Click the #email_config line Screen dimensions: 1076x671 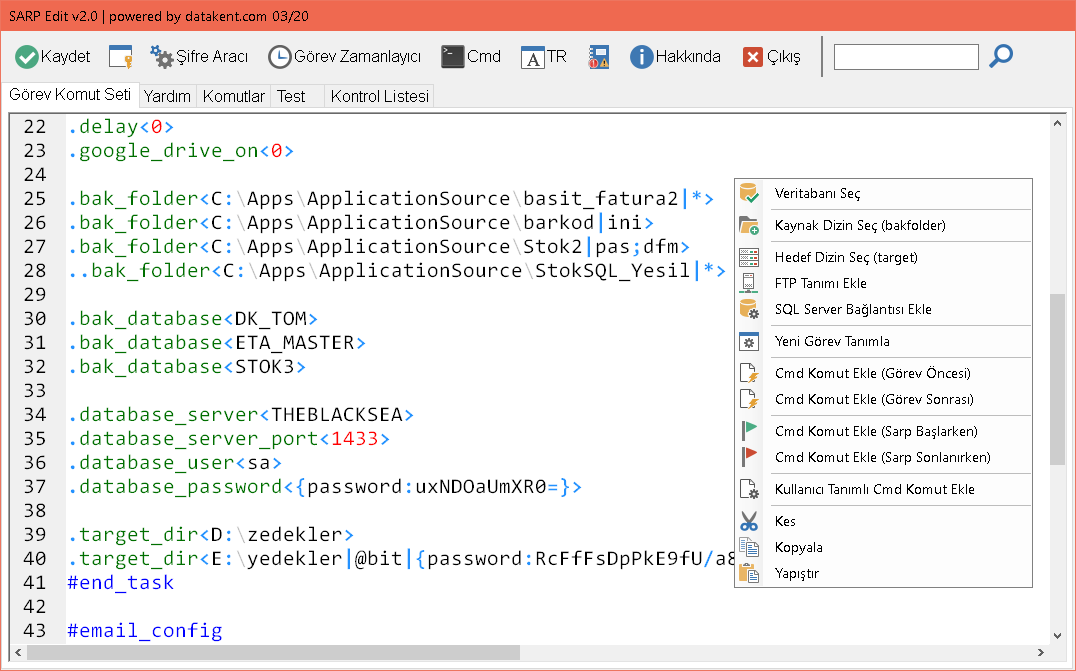point(145,631)
